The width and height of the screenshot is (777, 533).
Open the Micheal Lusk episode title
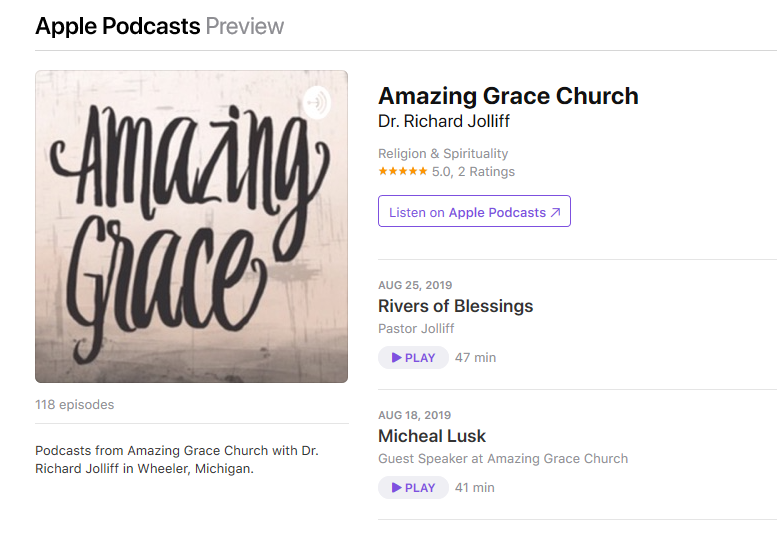pos(432,436)
